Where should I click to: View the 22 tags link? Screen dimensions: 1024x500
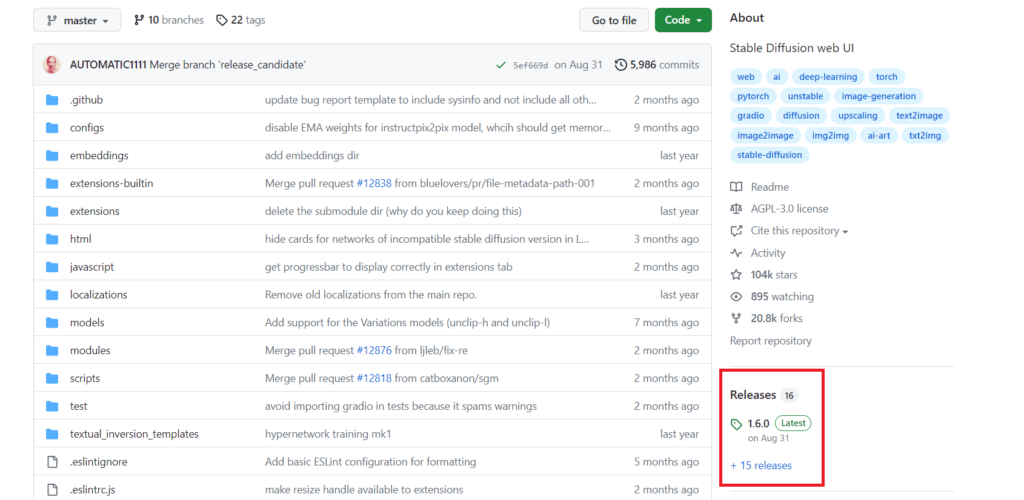coord(241,20)
